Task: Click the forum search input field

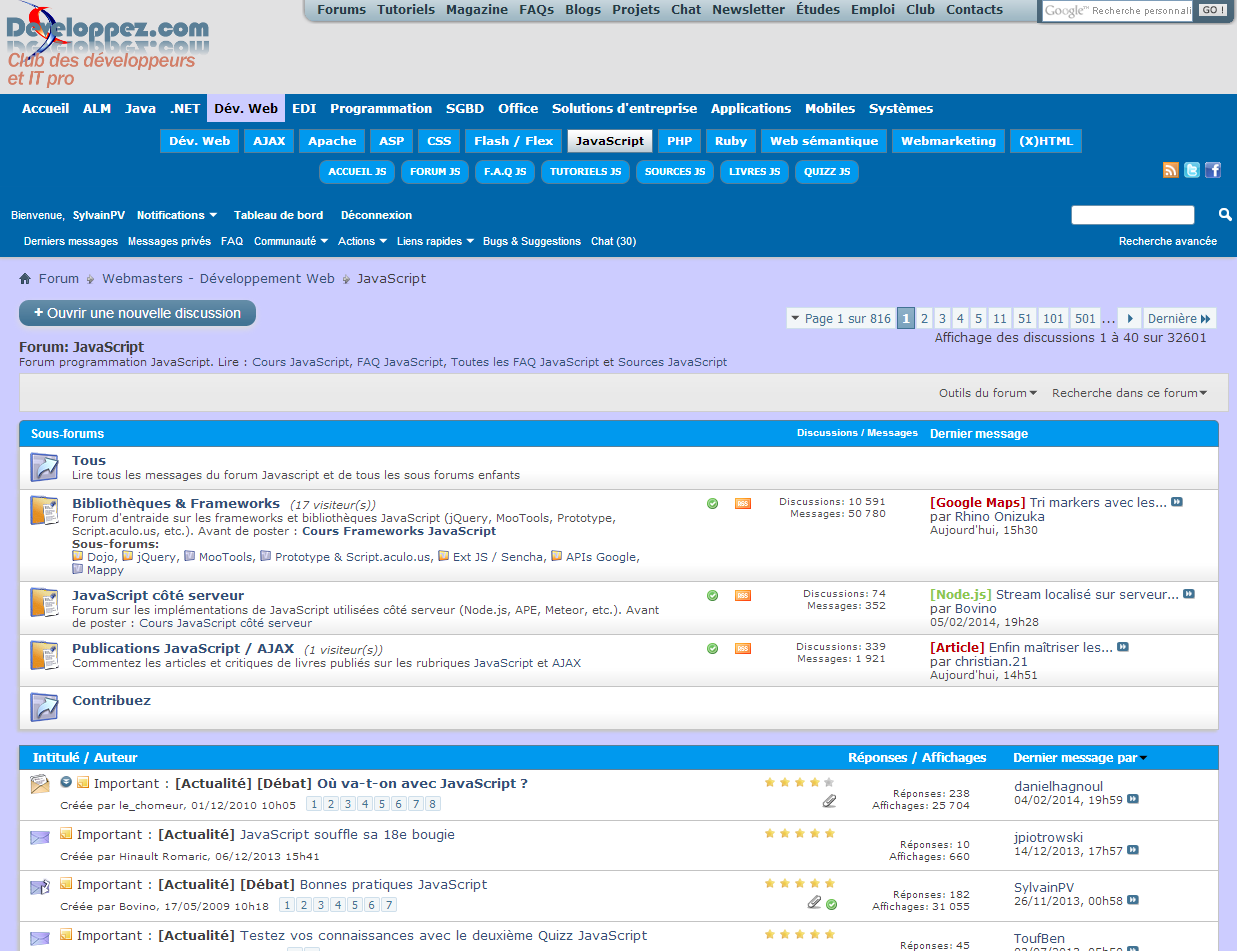Action: (1133, 214)
